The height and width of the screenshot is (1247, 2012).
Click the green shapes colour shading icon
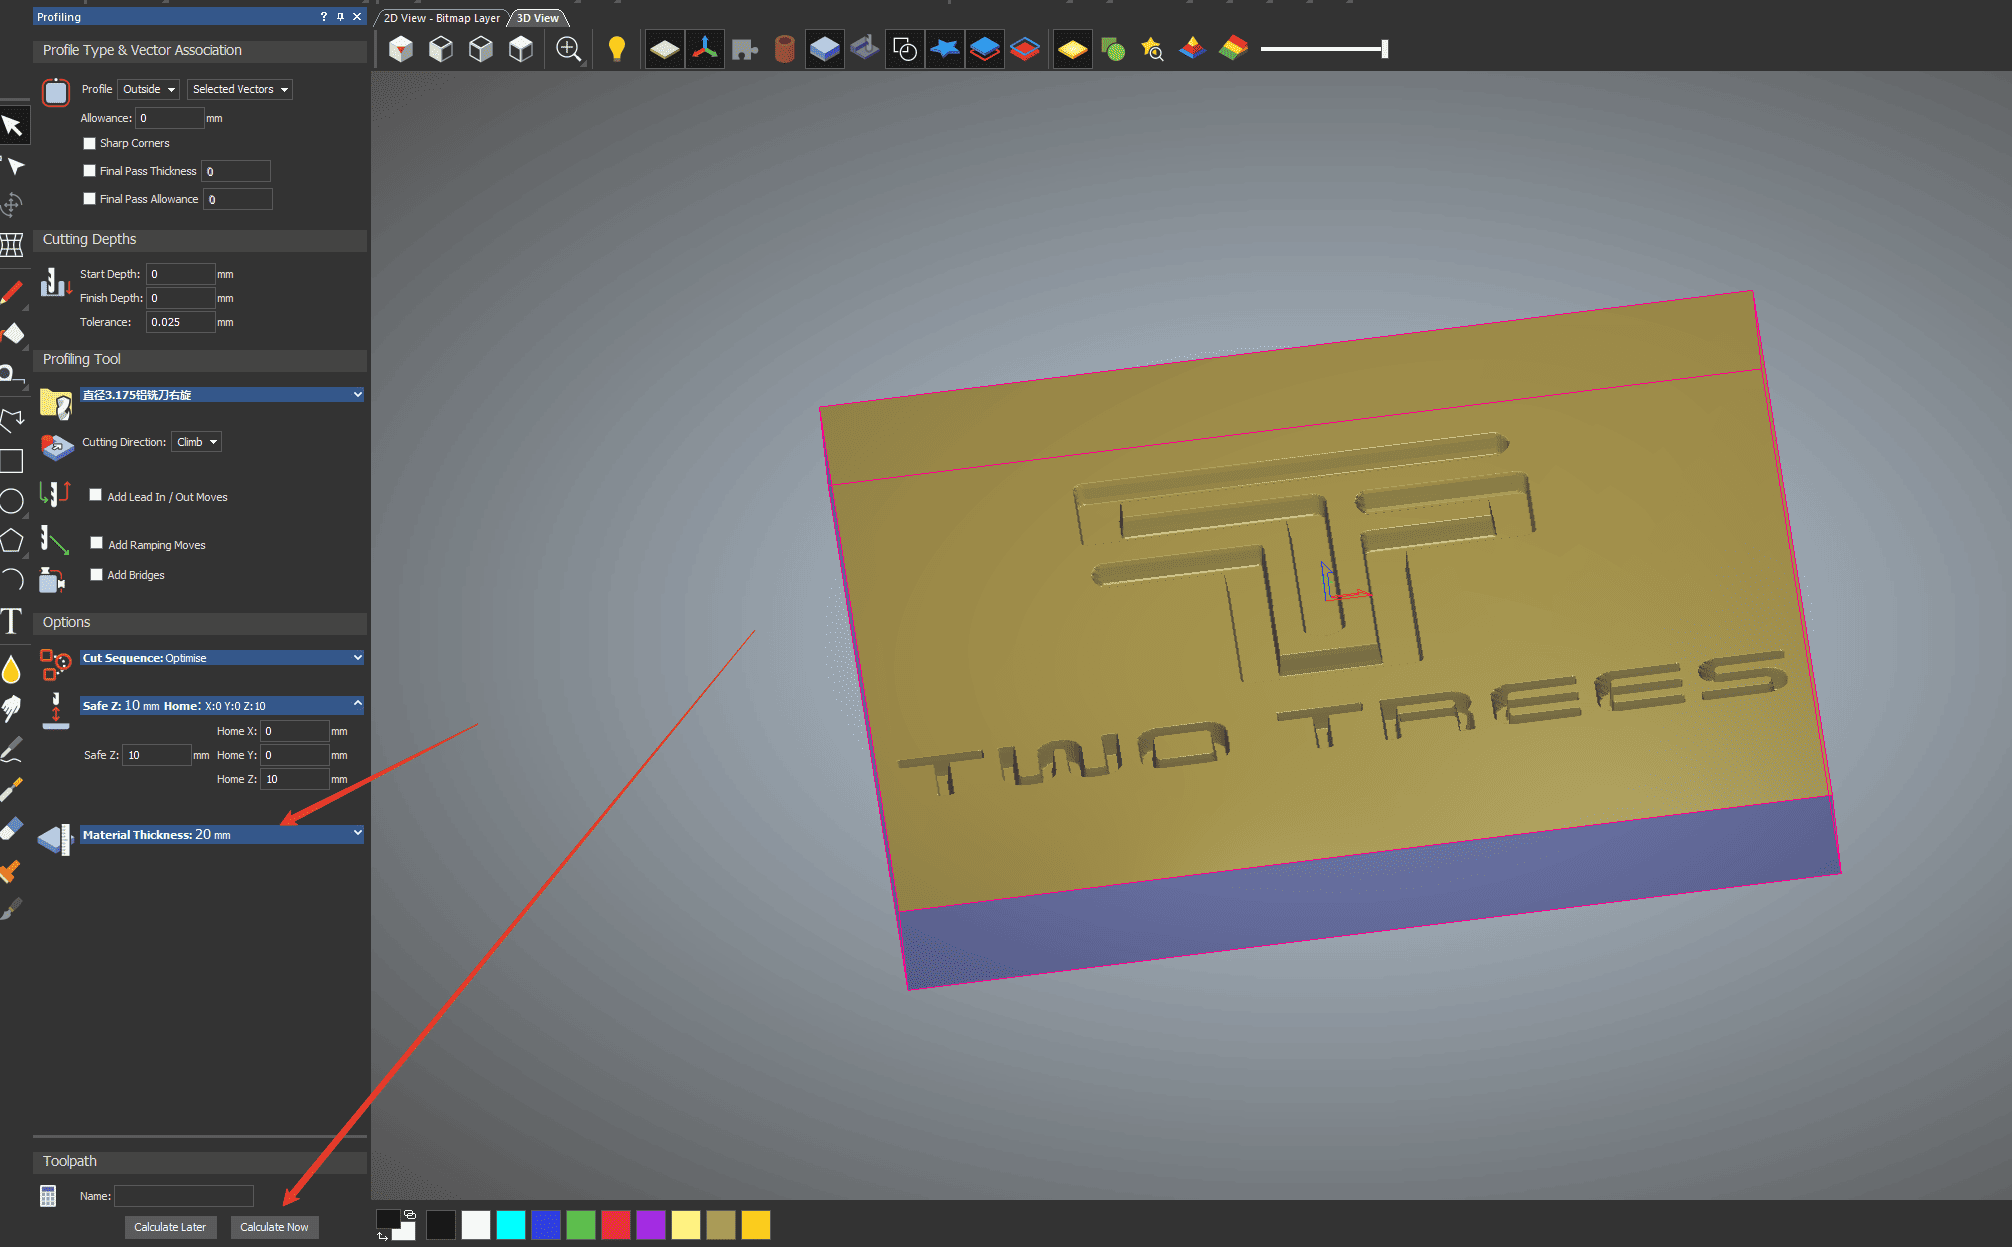(x=1113, y=49)
